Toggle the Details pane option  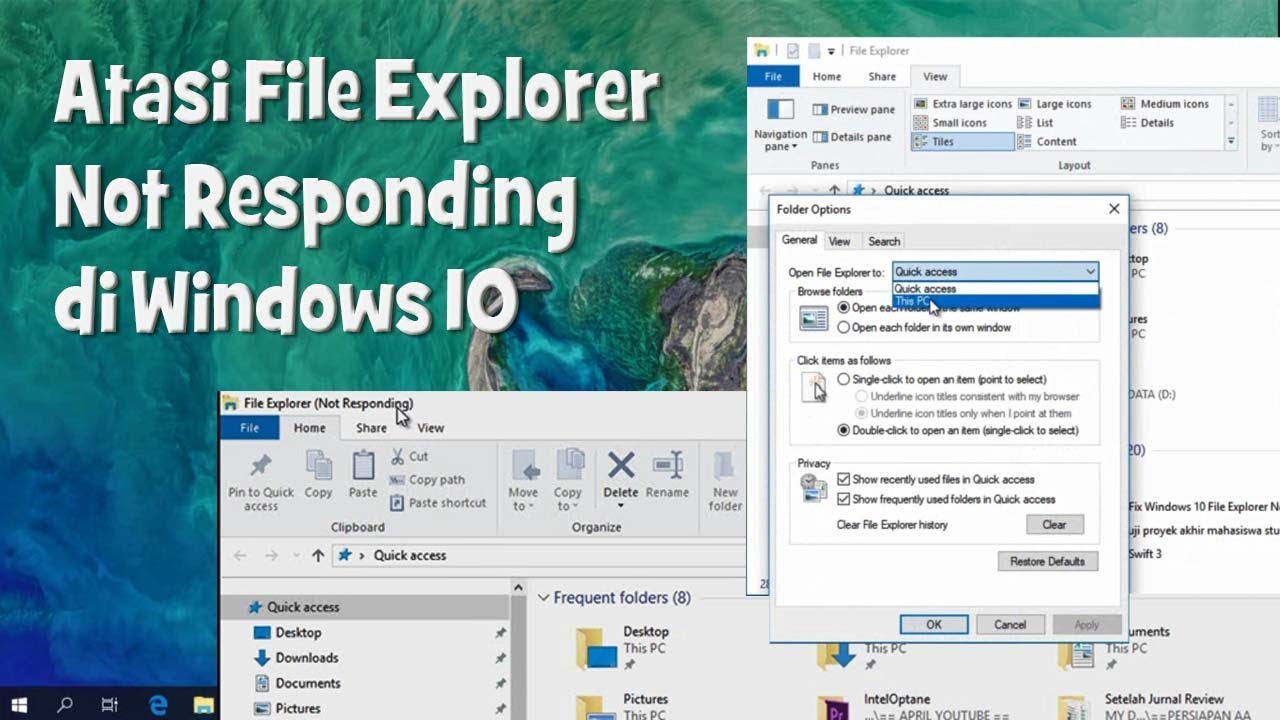tap(853, 137)
